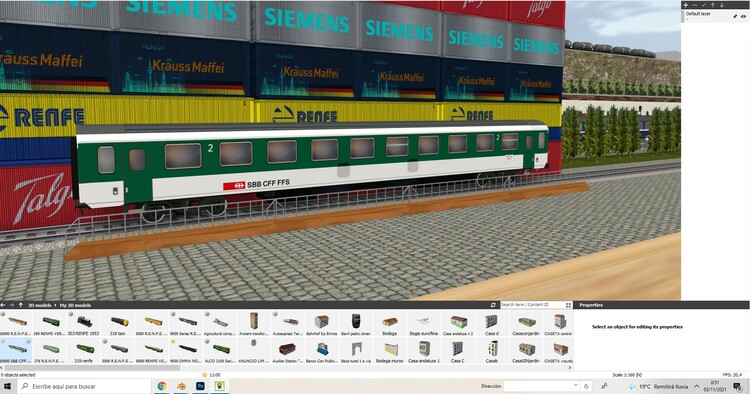750x394 pixels.
Task: Select the 269 RENFE VER model
Action: pyautogui.click(x=50, y=324)
